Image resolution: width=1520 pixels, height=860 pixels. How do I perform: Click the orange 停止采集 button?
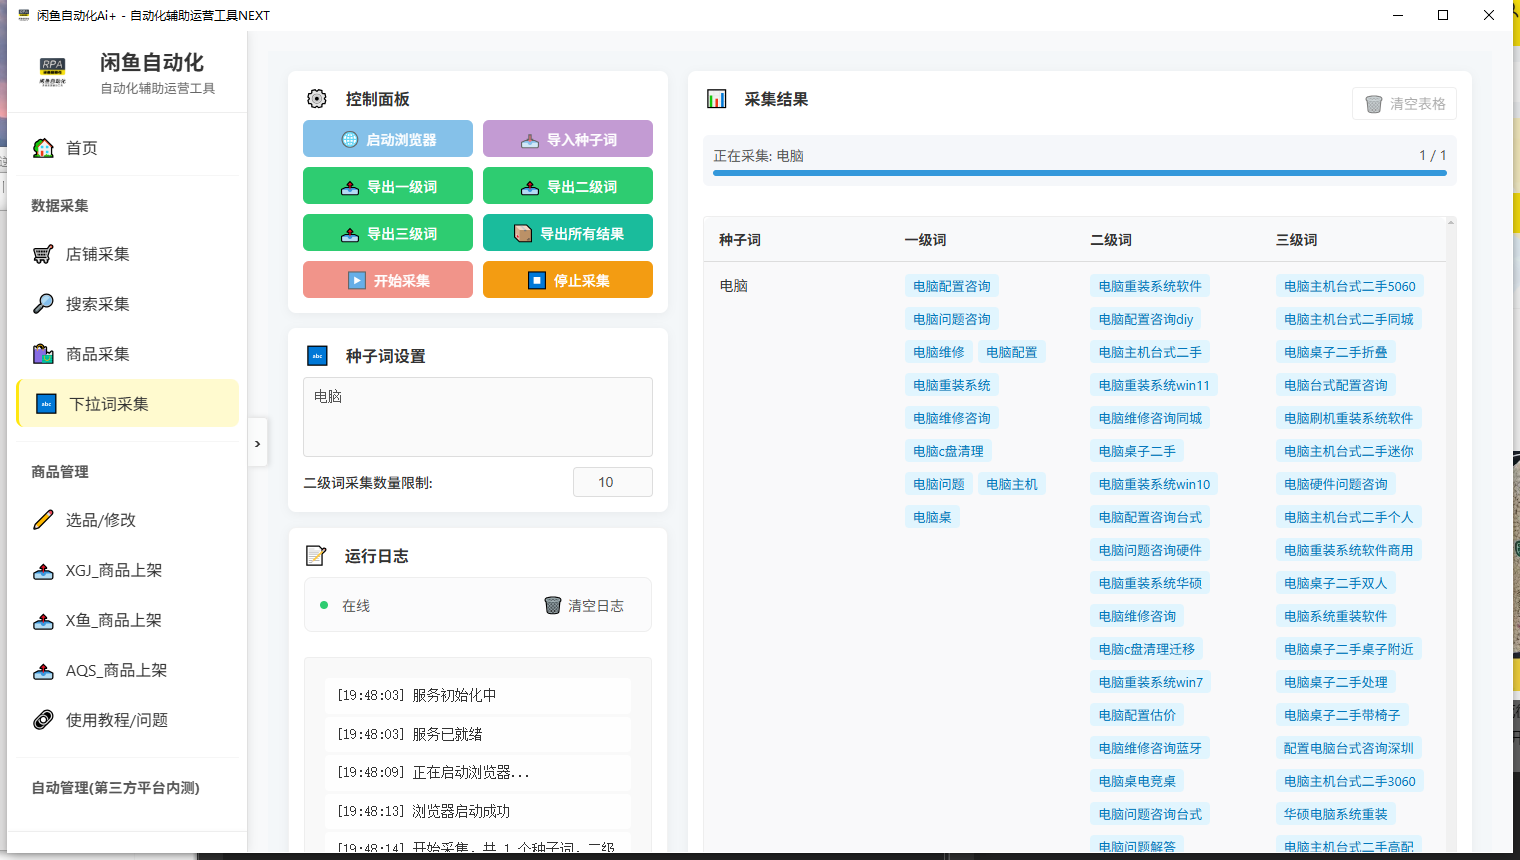[x=567, y=280]
